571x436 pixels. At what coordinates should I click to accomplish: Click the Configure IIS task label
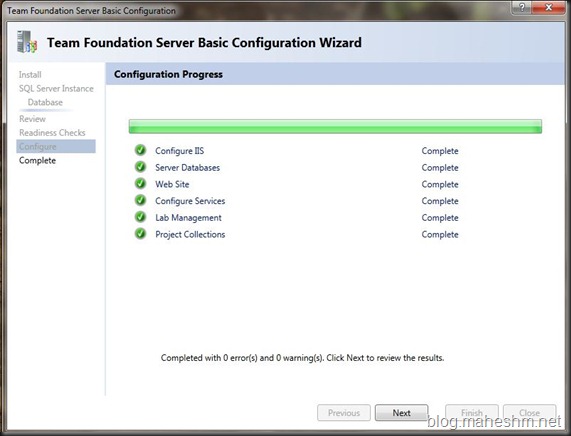[180, 151]
